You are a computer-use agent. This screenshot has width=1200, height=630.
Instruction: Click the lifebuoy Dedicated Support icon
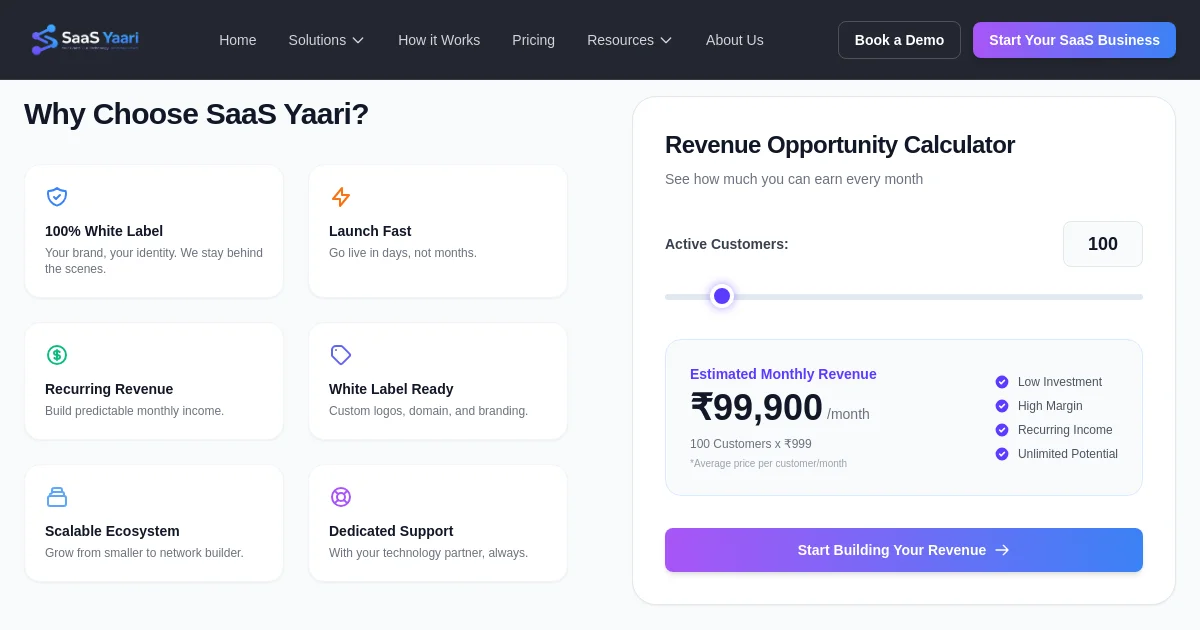point(341,497)
